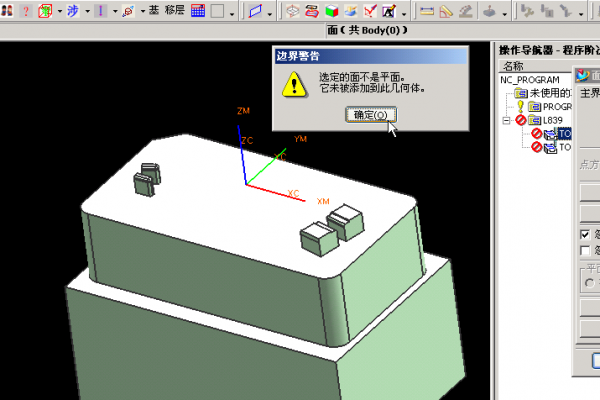This screenshot has height=400, width=600.
Task: Open dropdown after the pencil-frame icon
Action: point(404,14)
